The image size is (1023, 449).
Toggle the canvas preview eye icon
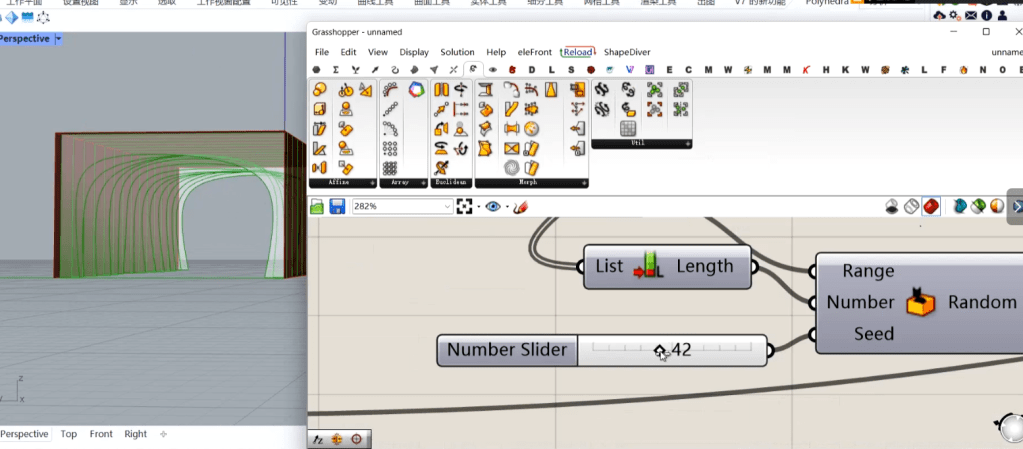[494, 207]
